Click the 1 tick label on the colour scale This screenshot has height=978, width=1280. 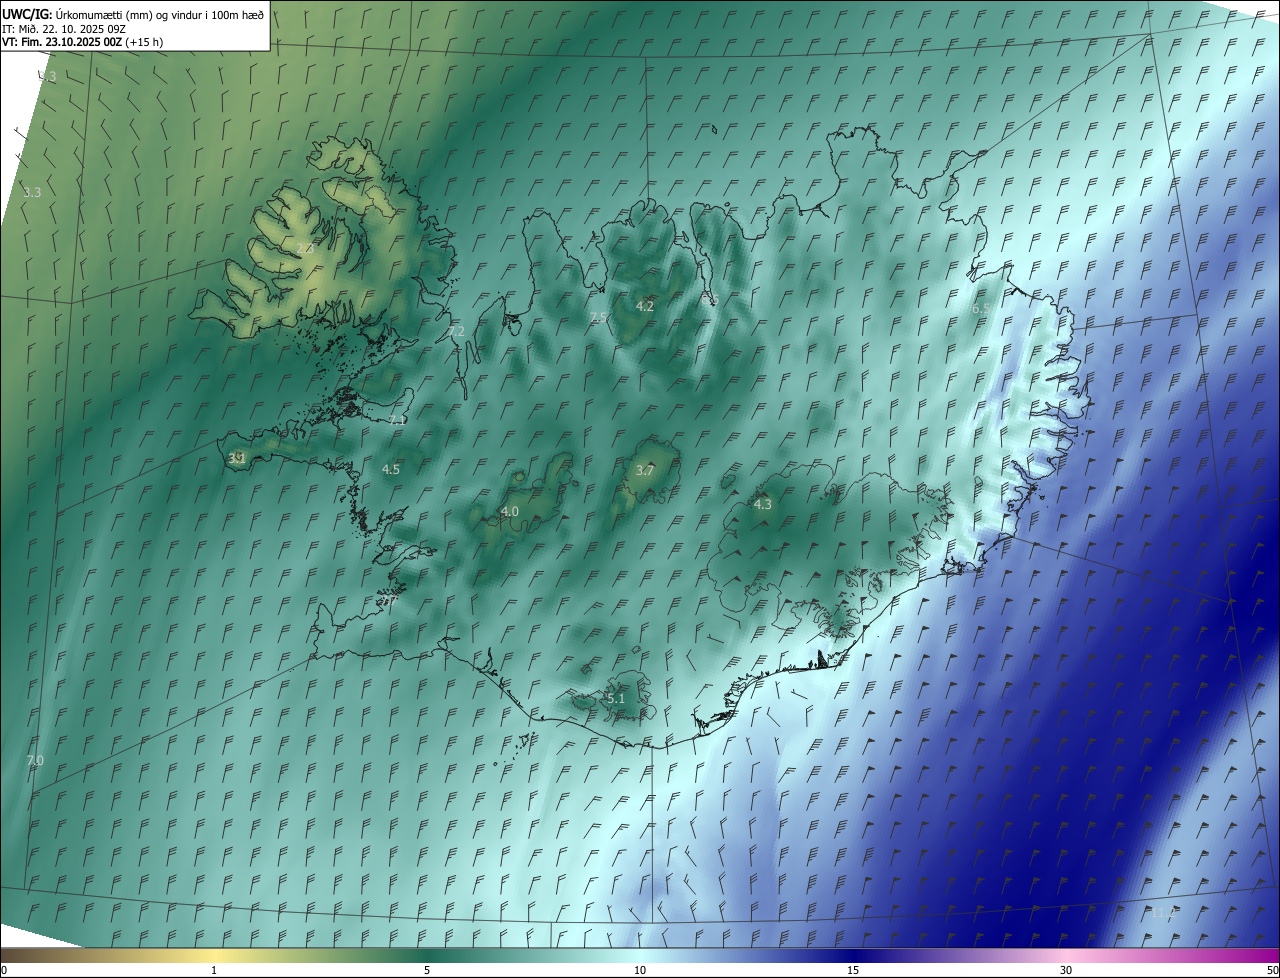[214, 970]
